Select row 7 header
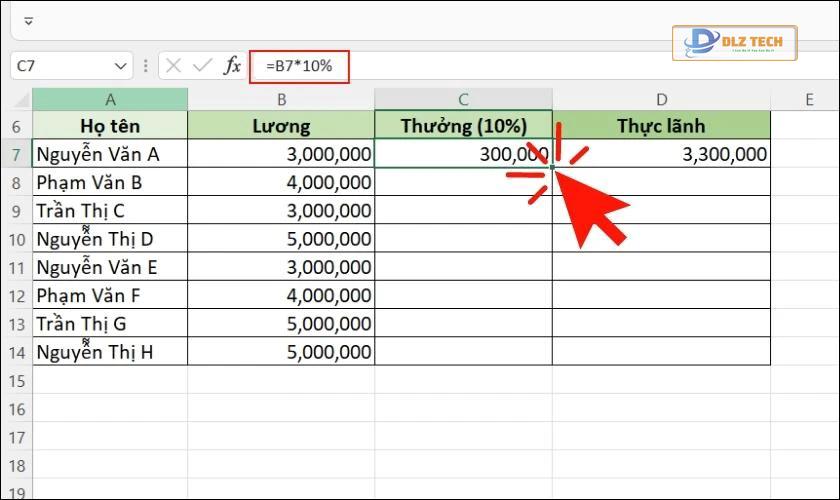 (17, 154)
